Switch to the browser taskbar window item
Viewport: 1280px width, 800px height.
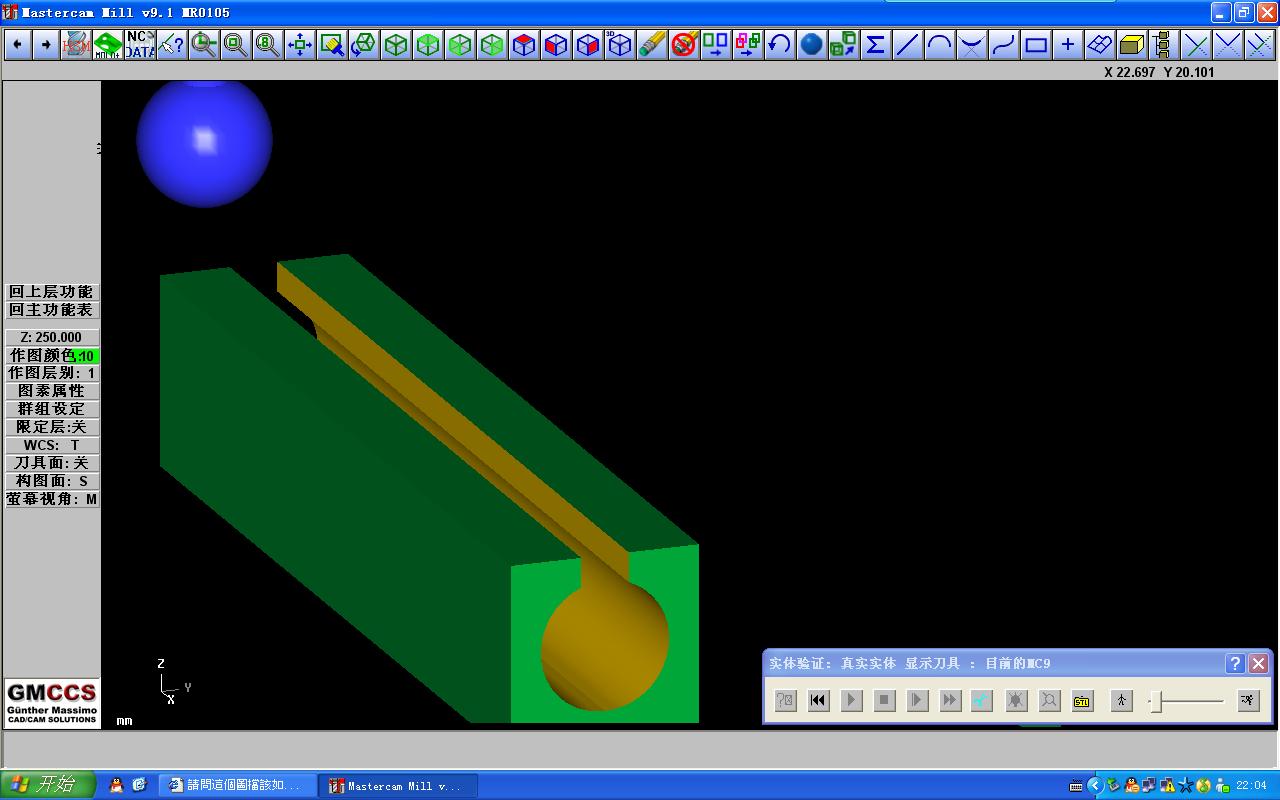coord(238,786)
